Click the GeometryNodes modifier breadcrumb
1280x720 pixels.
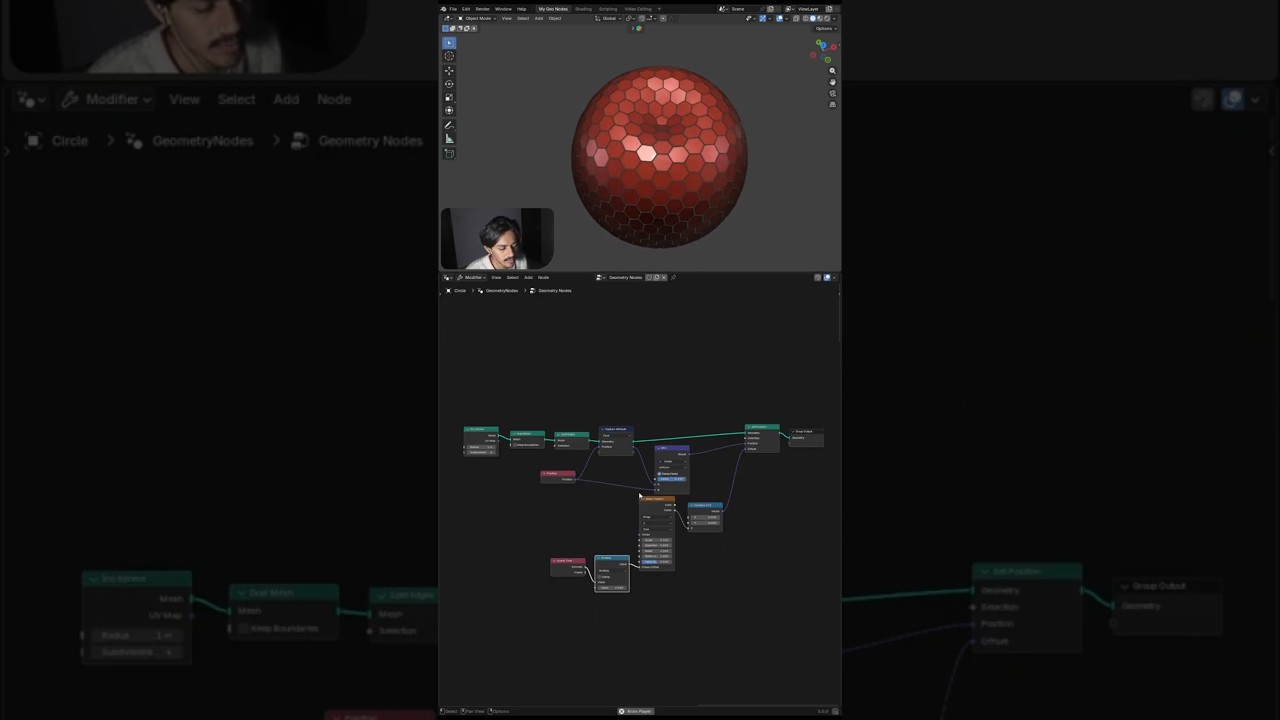pos(502,291)
